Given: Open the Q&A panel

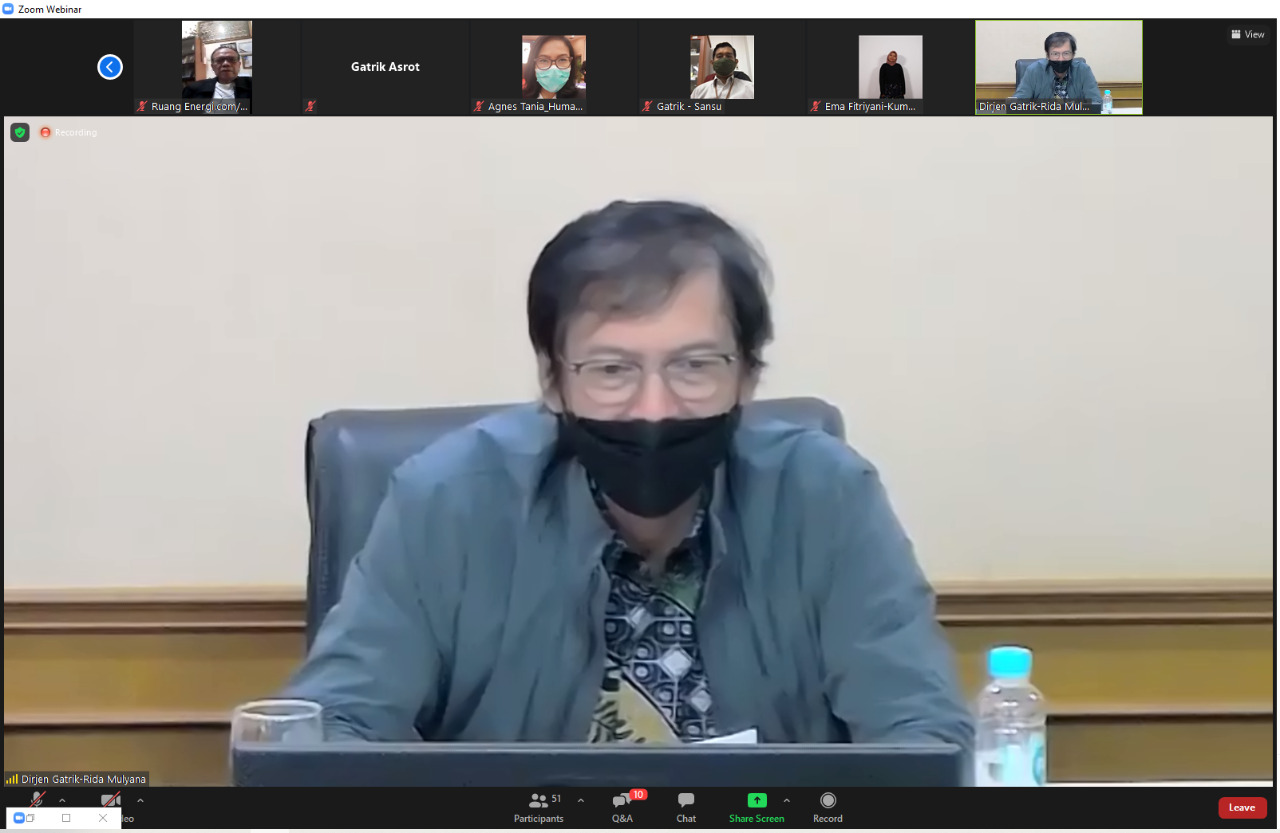Looking at the screenshot, I should pyautogui.click(x=622, y=808).
